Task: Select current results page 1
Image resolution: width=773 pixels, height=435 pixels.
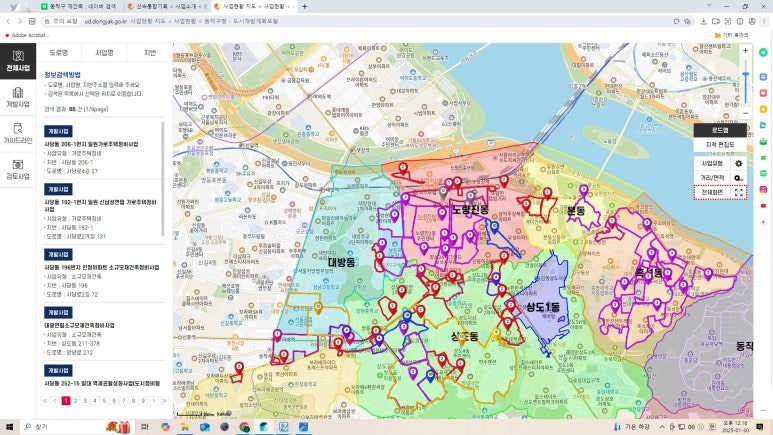Action: point(66,401)
